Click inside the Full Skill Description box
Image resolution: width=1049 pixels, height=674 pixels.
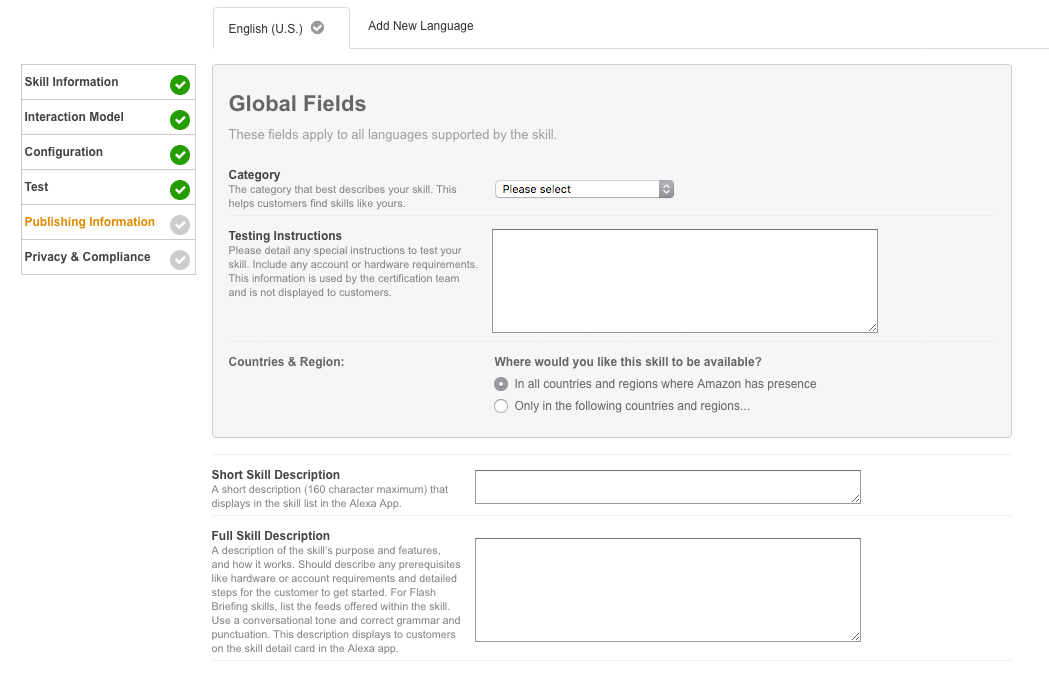[667, 590]
